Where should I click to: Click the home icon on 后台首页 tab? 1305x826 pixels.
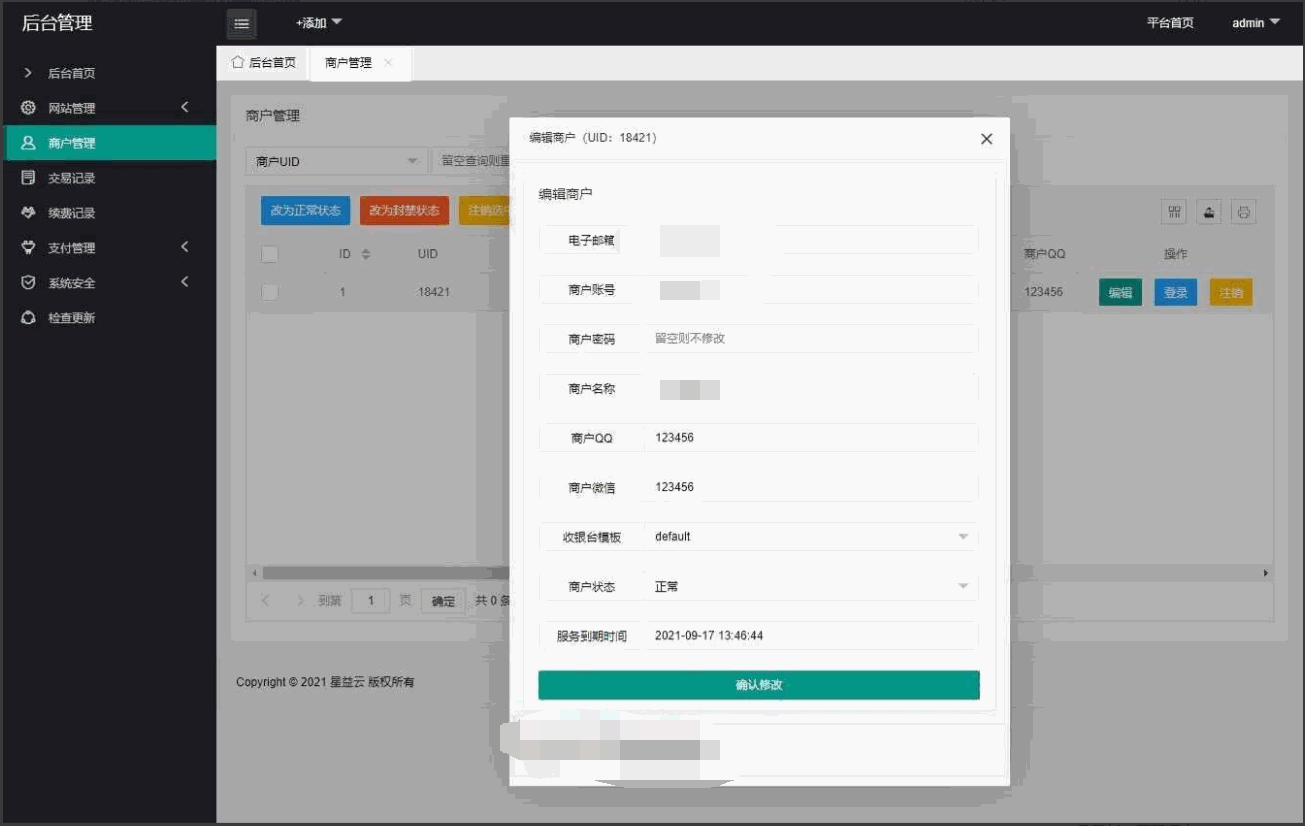pos(238,62)
